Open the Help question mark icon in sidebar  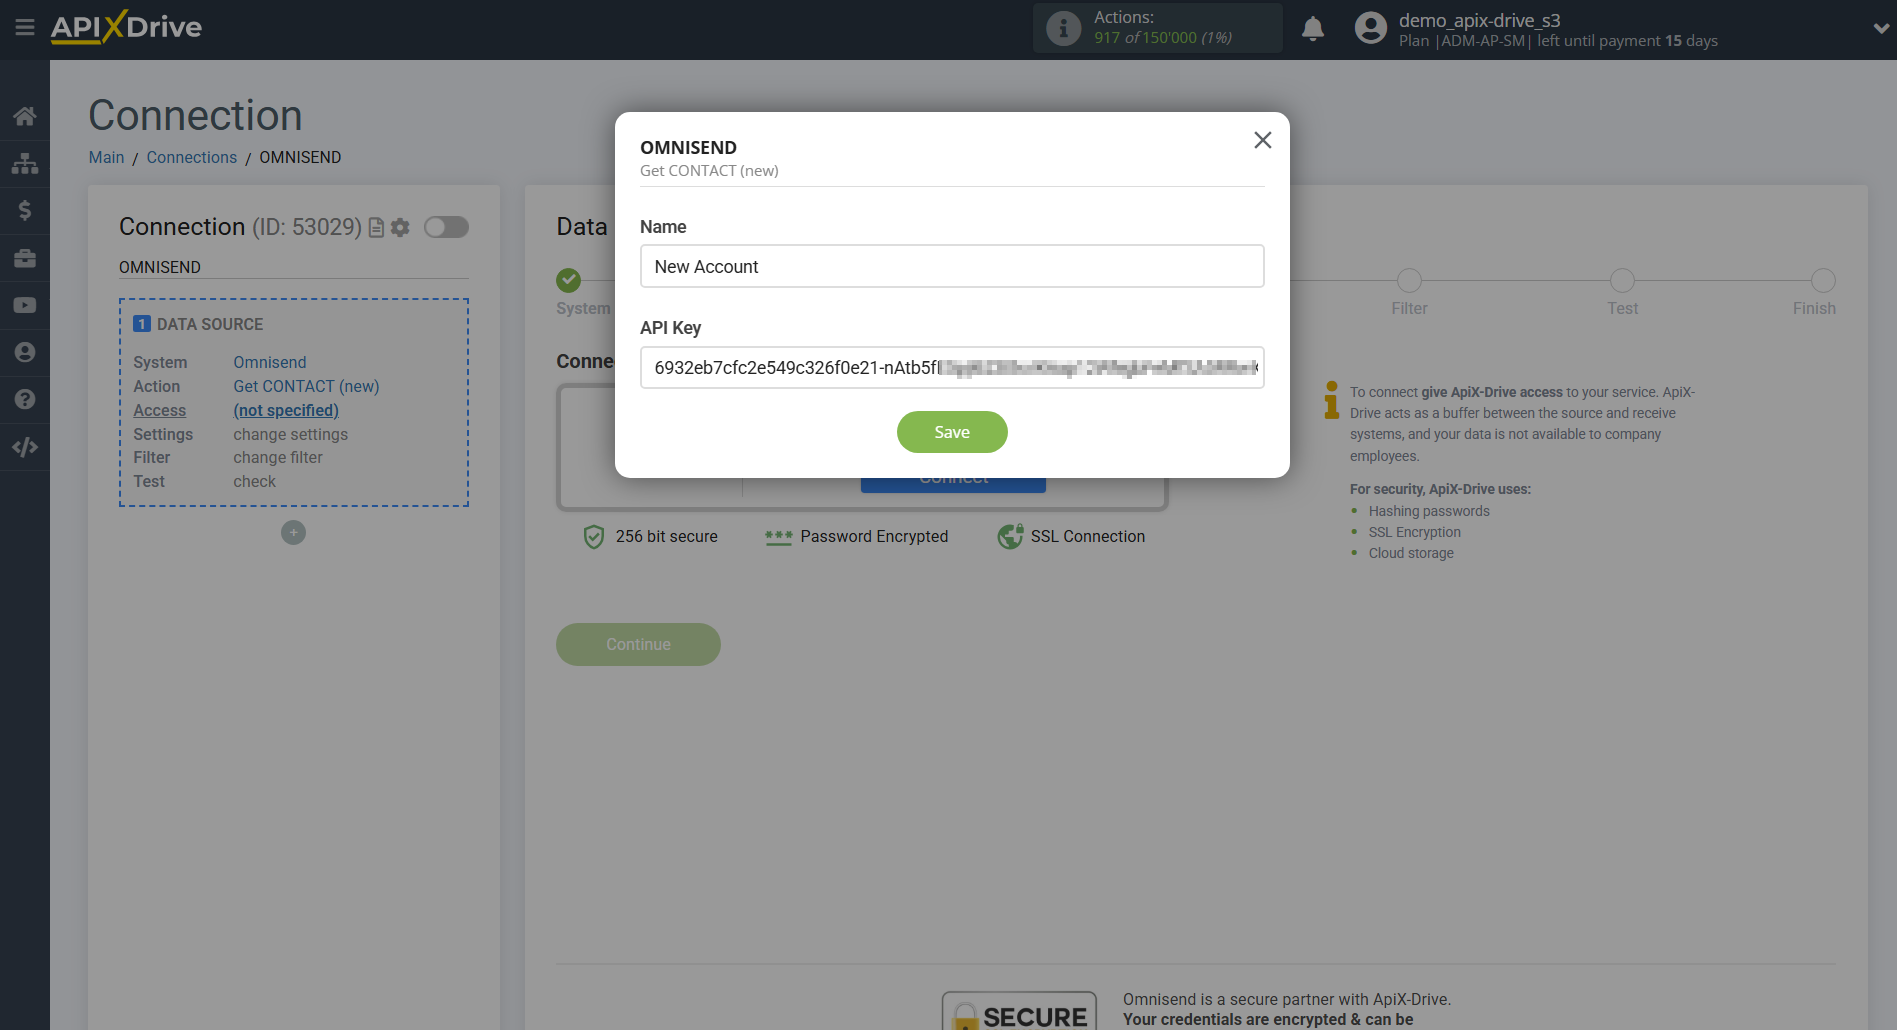click(25, 399)
